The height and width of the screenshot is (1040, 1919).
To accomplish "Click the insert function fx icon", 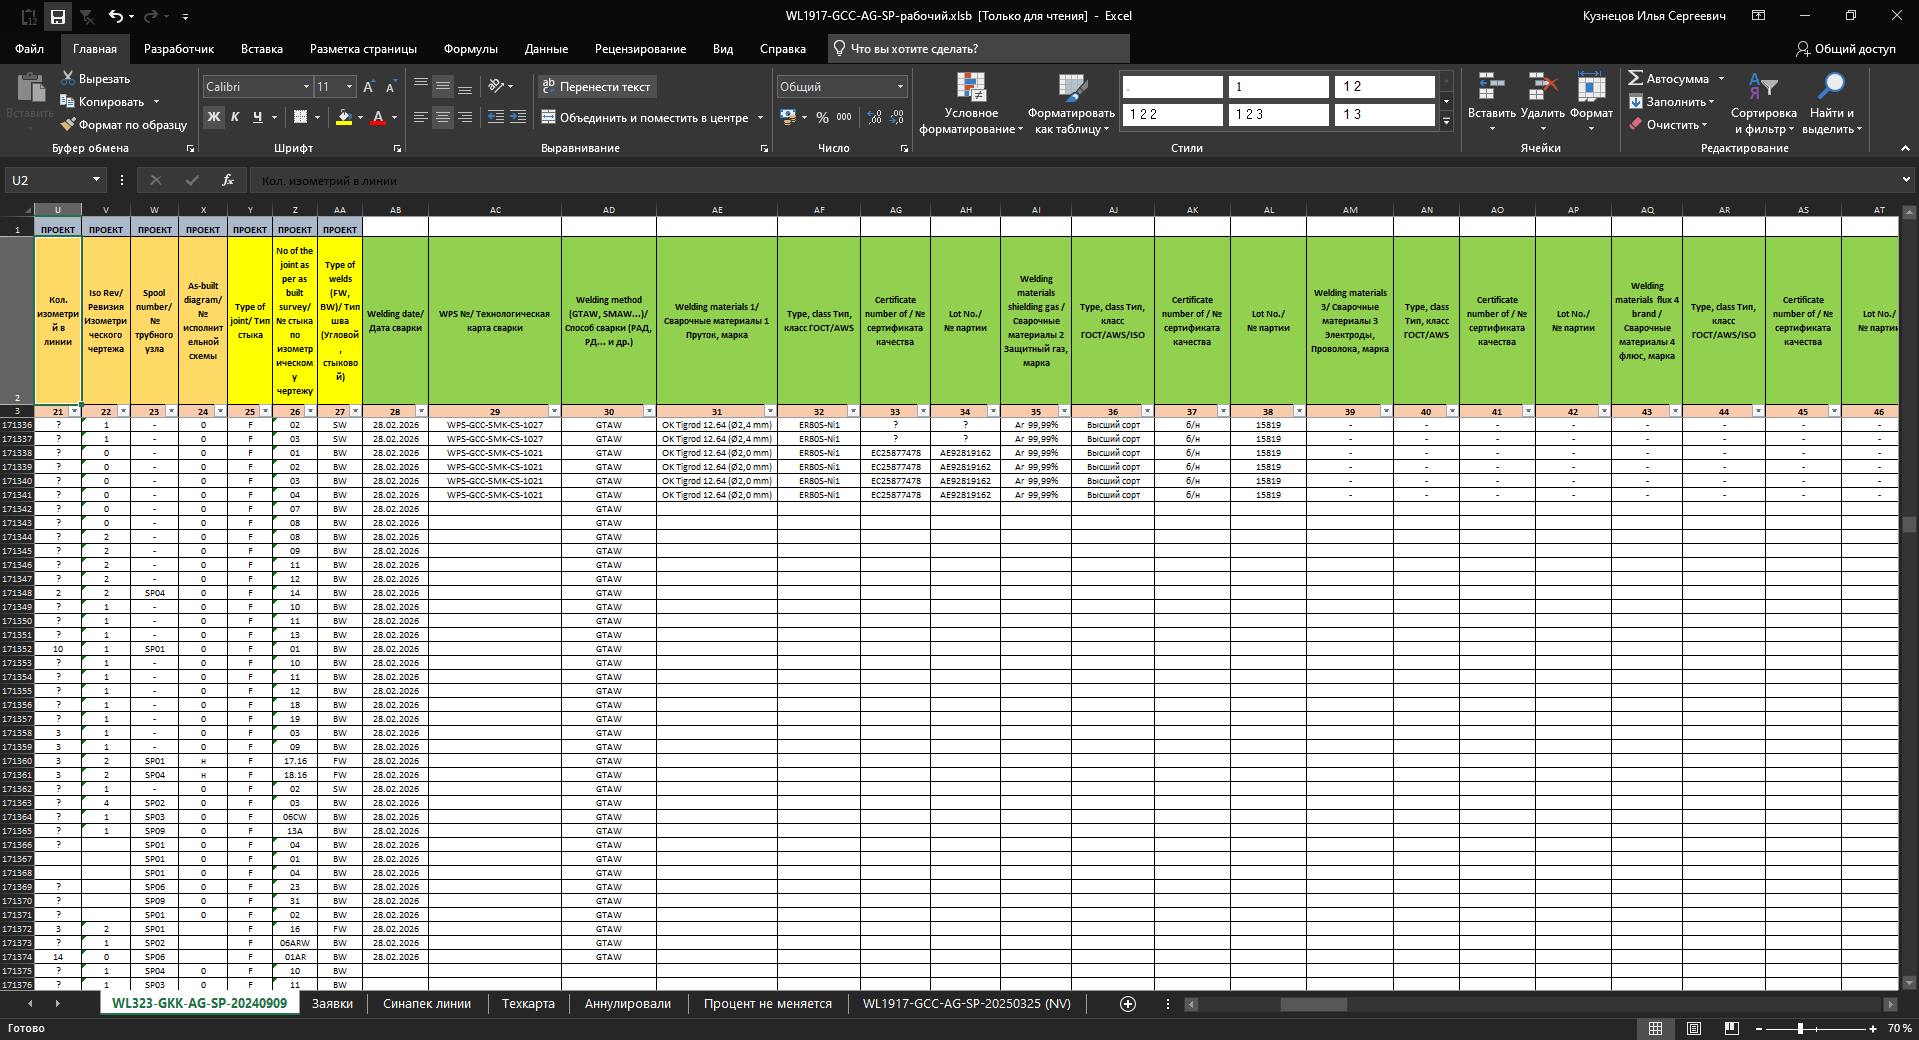I will [x=228, y=180].
